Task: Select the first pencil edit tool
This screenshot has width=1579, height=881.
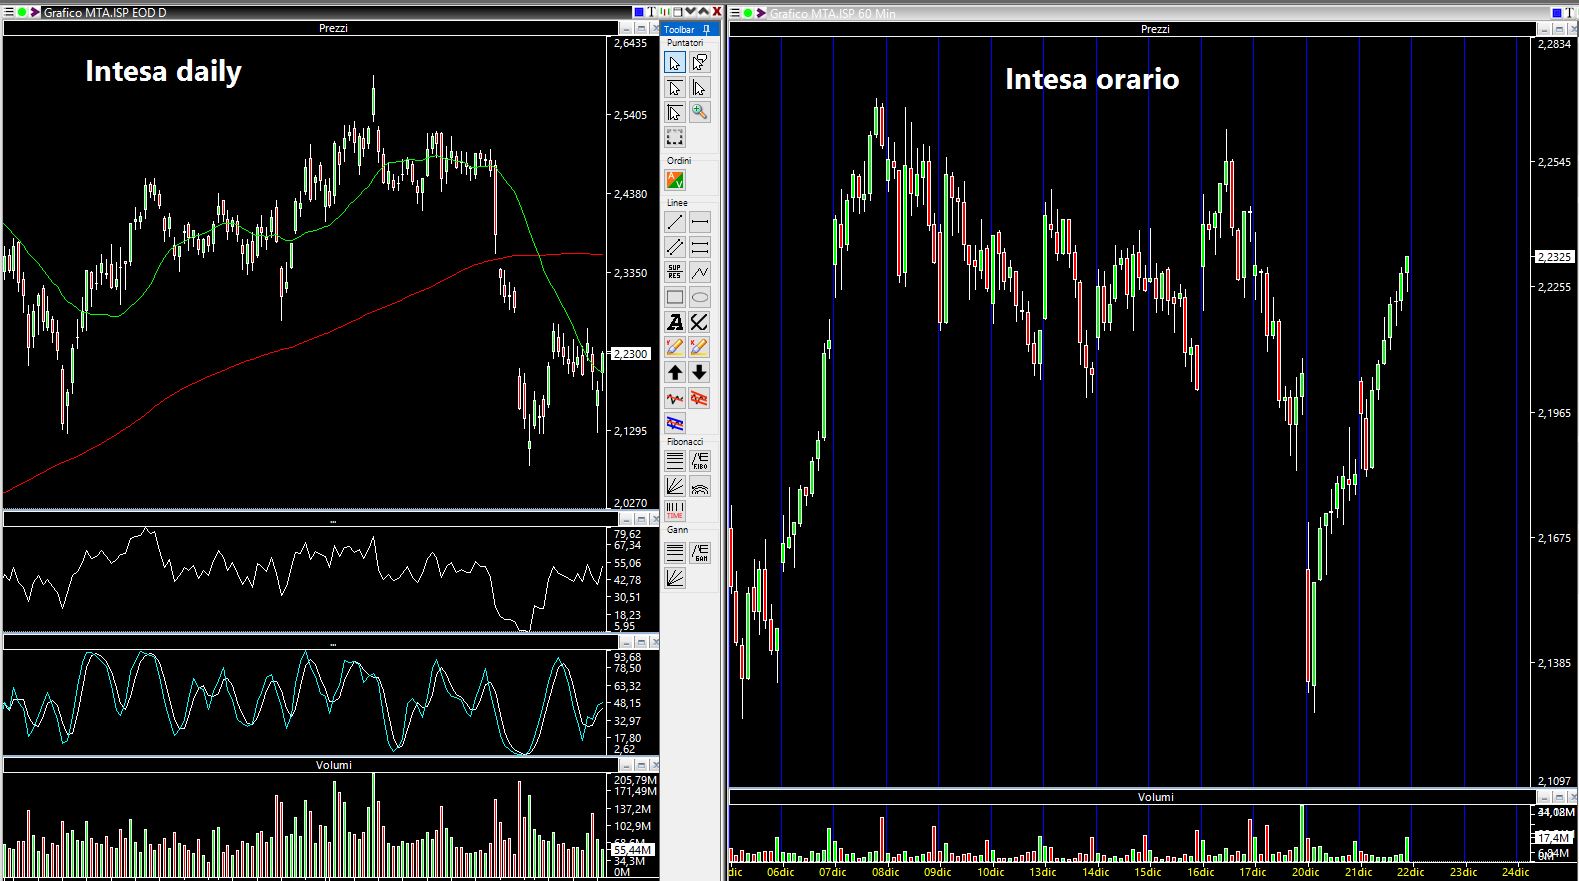Action: (675, 347)
